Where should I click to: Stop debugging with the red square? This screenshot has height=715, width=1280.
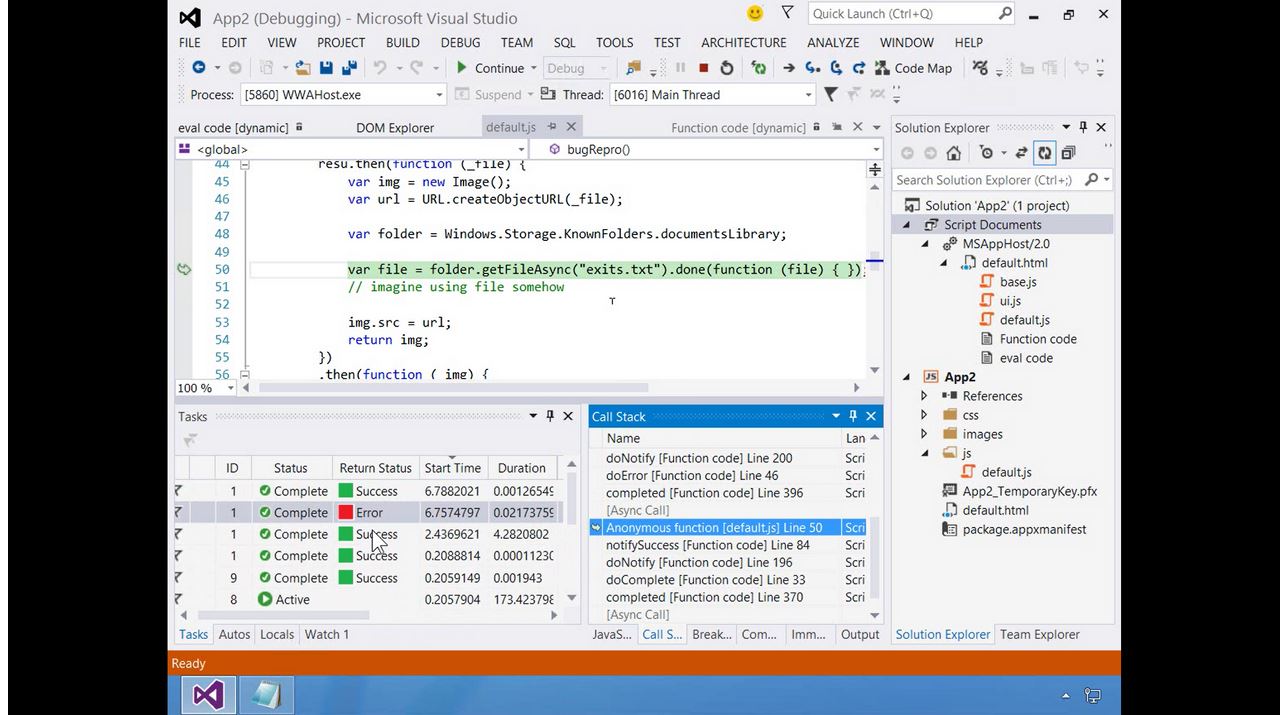point(703,68)
